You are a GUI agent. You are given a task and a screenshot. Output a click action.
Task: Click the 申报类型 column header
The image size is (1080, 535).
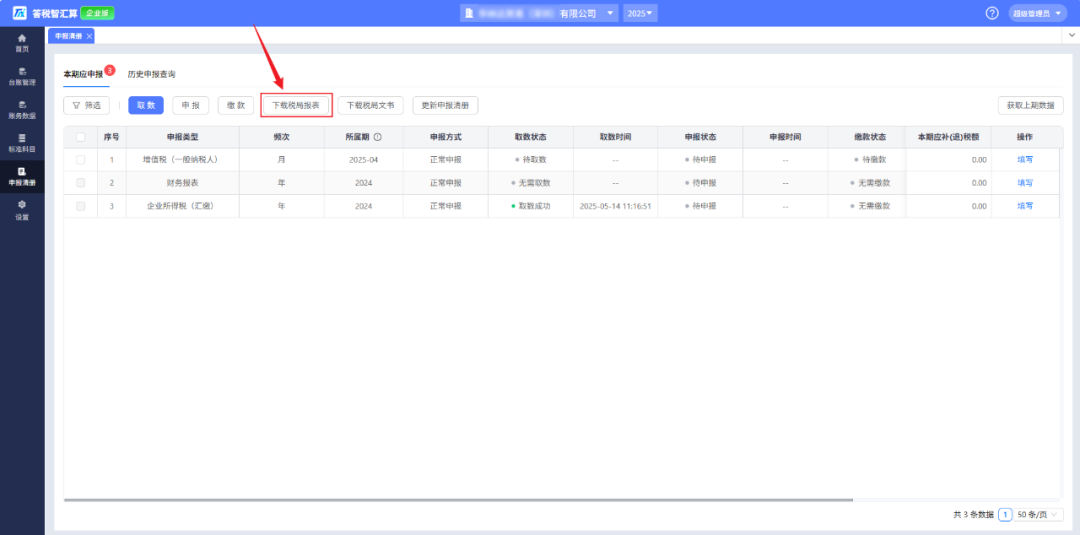[x=183, y=137]
